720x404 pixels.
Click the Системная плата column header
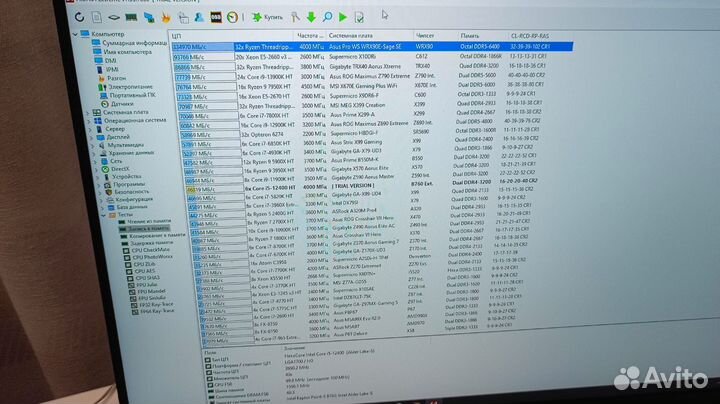pos(353,34)
